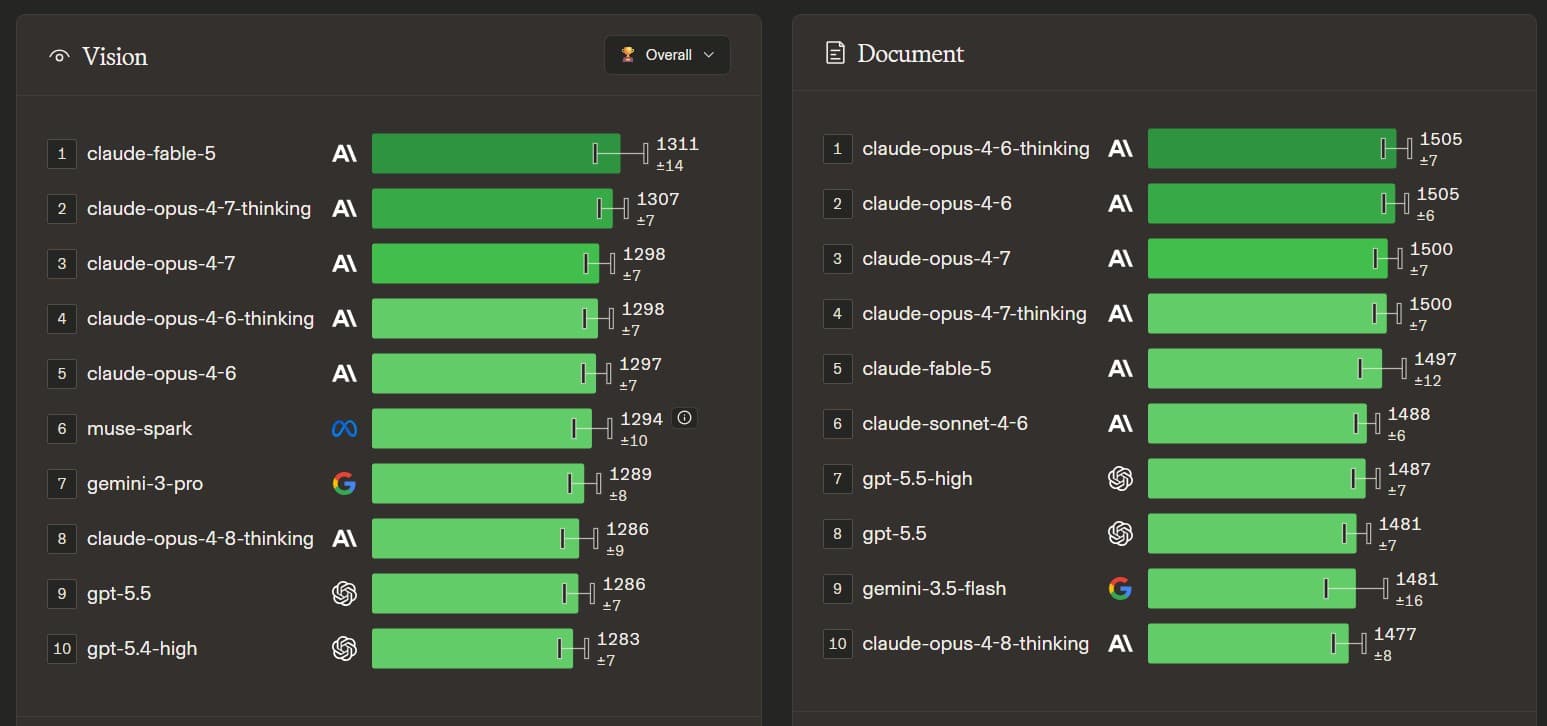Select gpt-5.5-high model name

coord(917,479)
